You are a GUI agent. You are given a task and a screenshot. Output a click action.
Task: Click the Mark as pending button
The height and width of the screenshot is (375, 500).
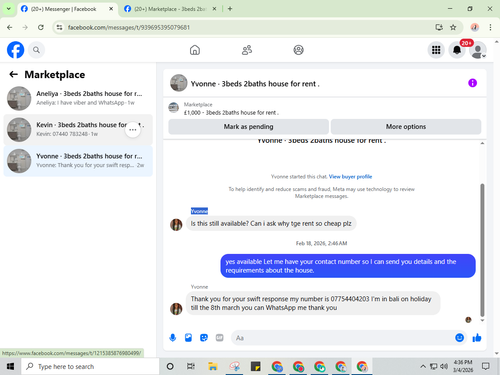[x=248, y=127]
